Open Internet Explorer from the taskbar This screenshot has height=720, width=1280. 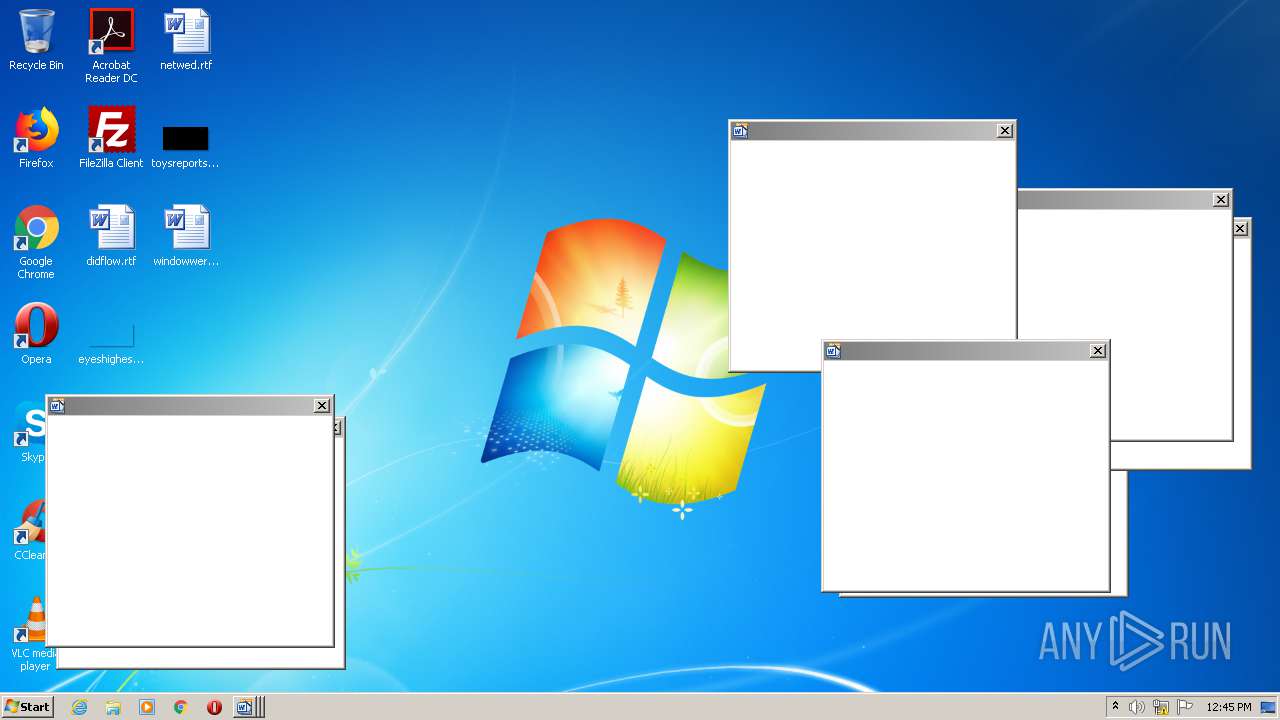79,707
